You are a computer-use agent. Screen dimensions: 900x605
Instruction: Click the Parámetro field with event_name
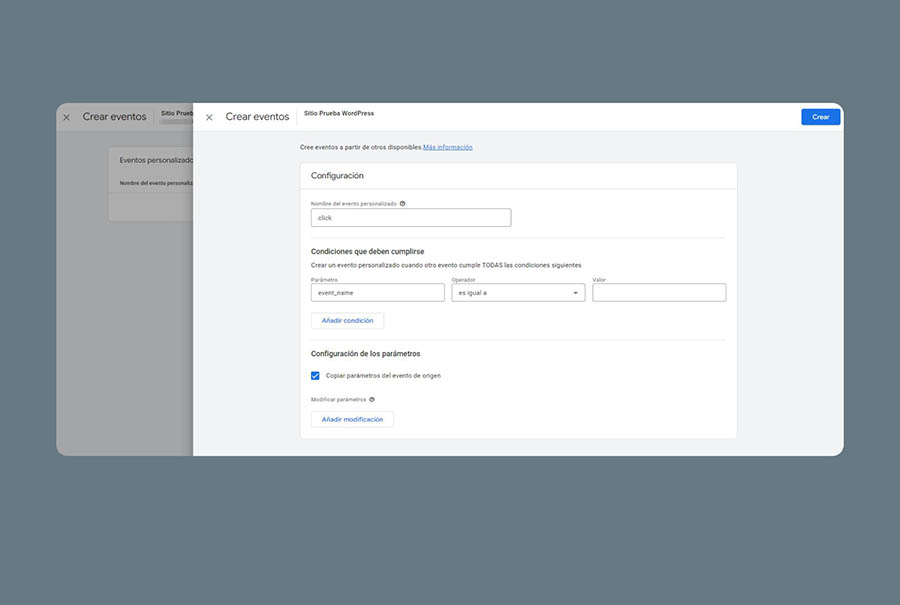(377, 293)
